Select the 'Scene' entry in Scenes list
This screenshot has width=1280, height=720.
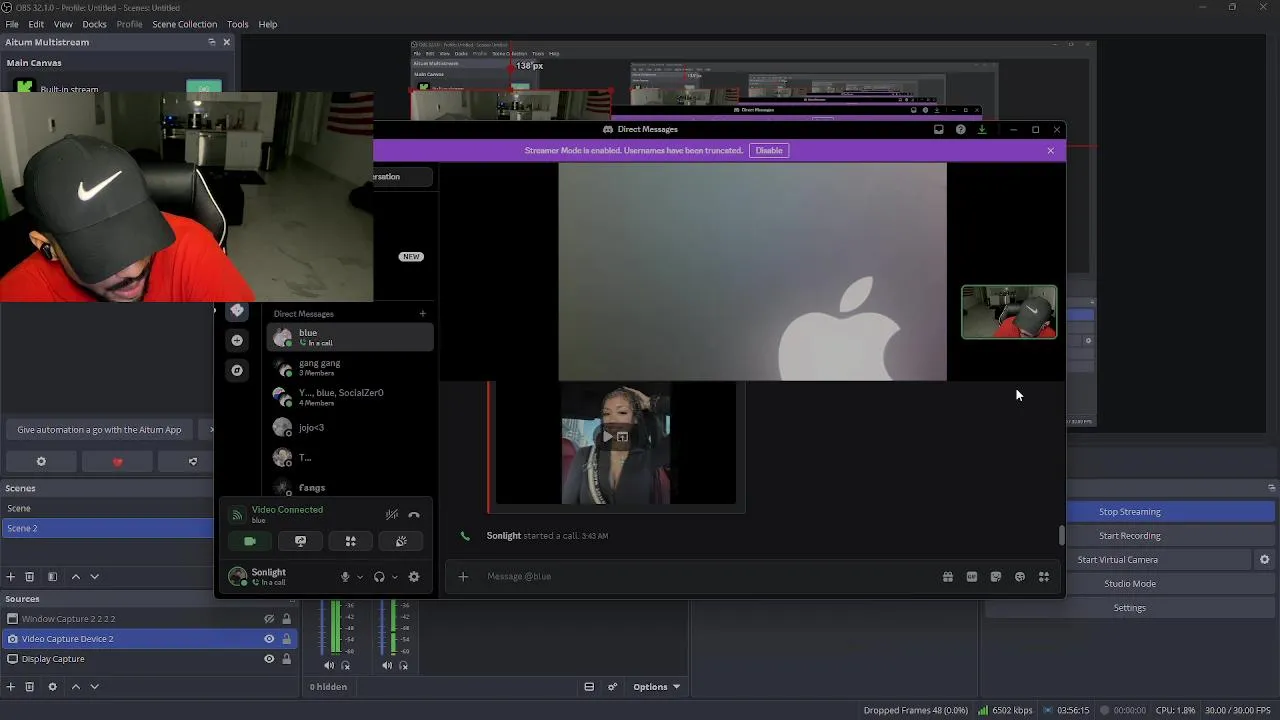(107, 508)
